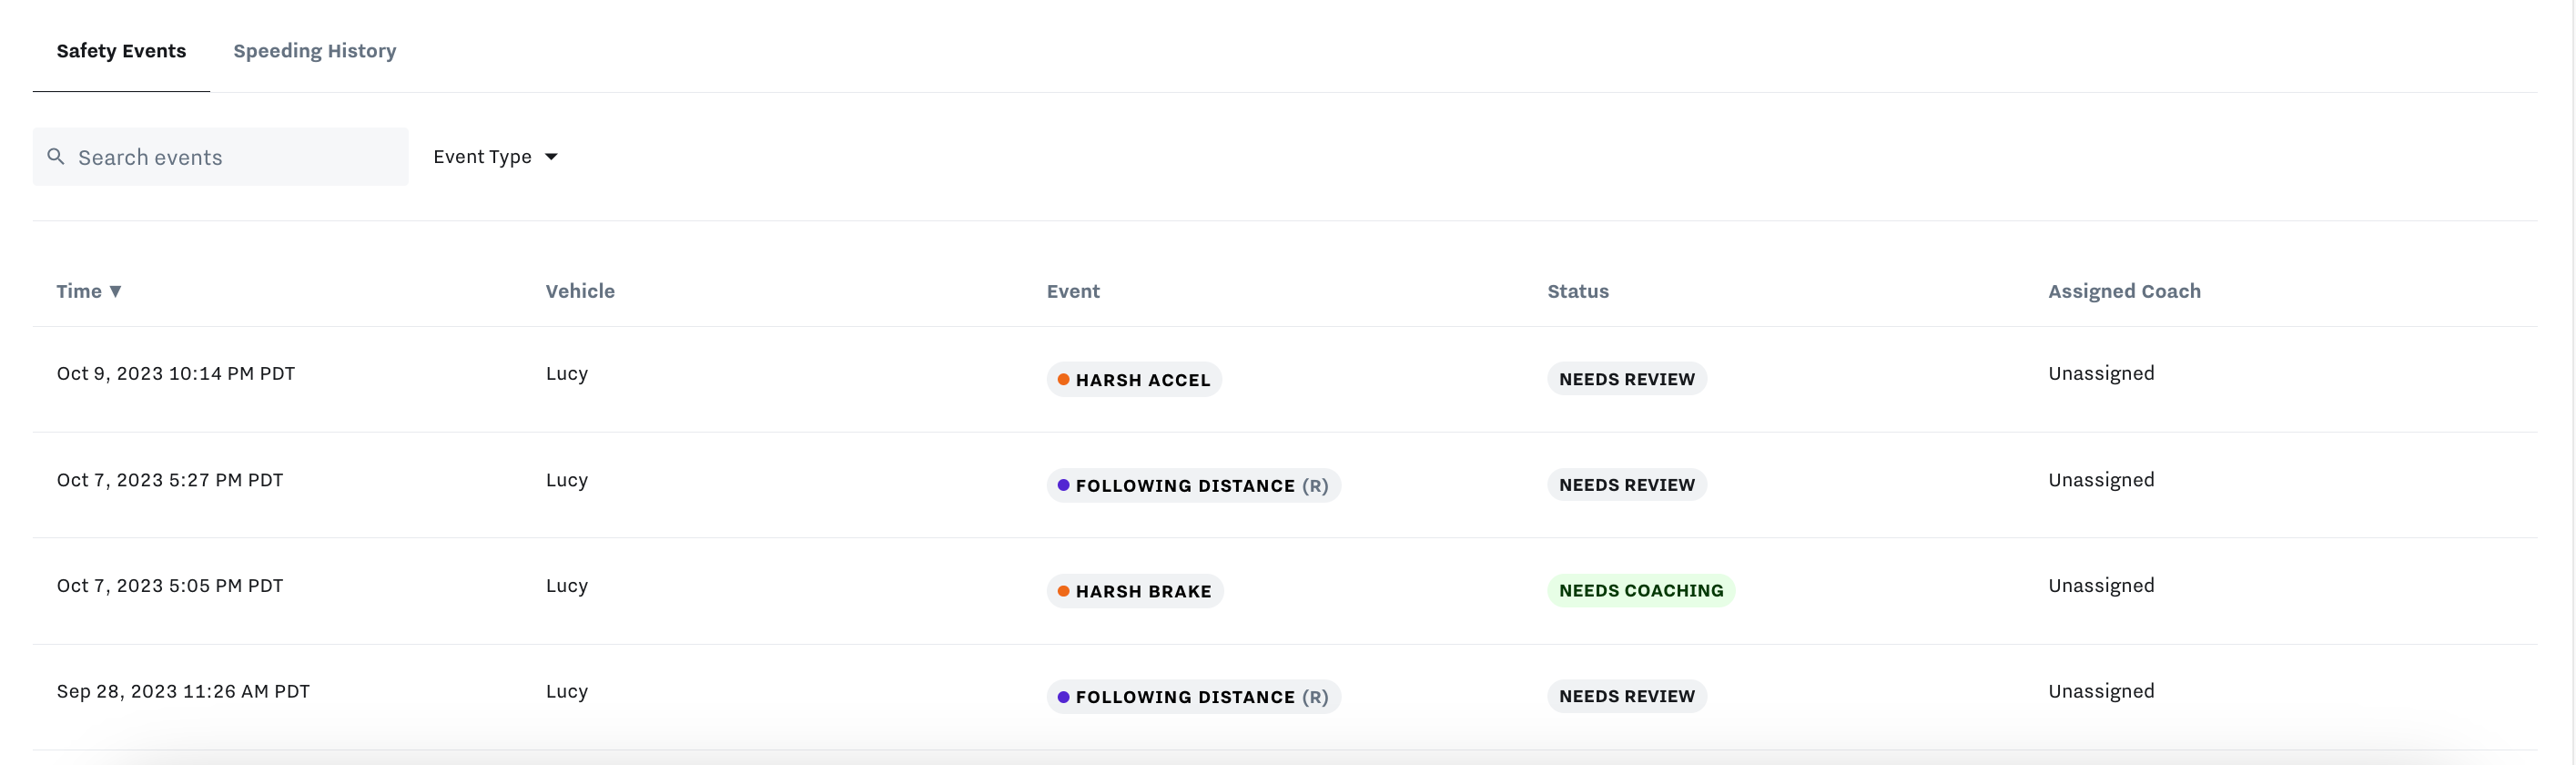2576x765 pixels.
Task: Click Unassigned coach for Oct 9 event
Action: click(x=2101, y=373)
